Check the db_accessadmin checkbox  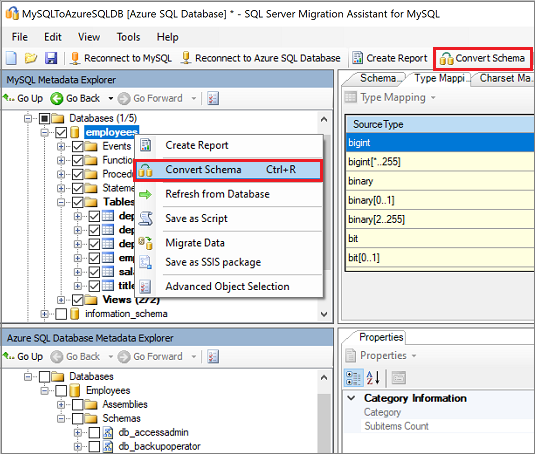[95, 433]
